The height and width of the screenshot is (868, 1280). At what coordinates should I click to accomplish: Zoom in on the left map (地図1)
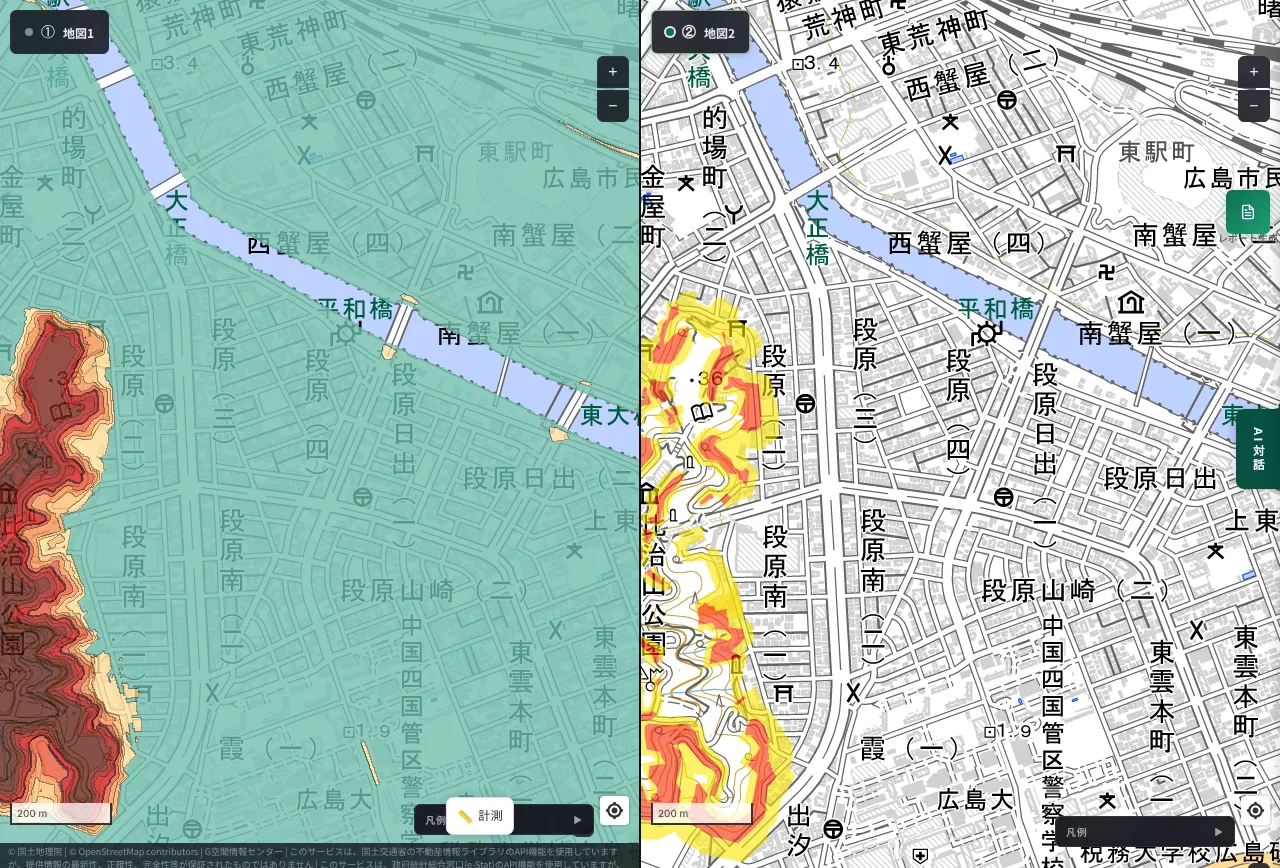coord(613,72)
